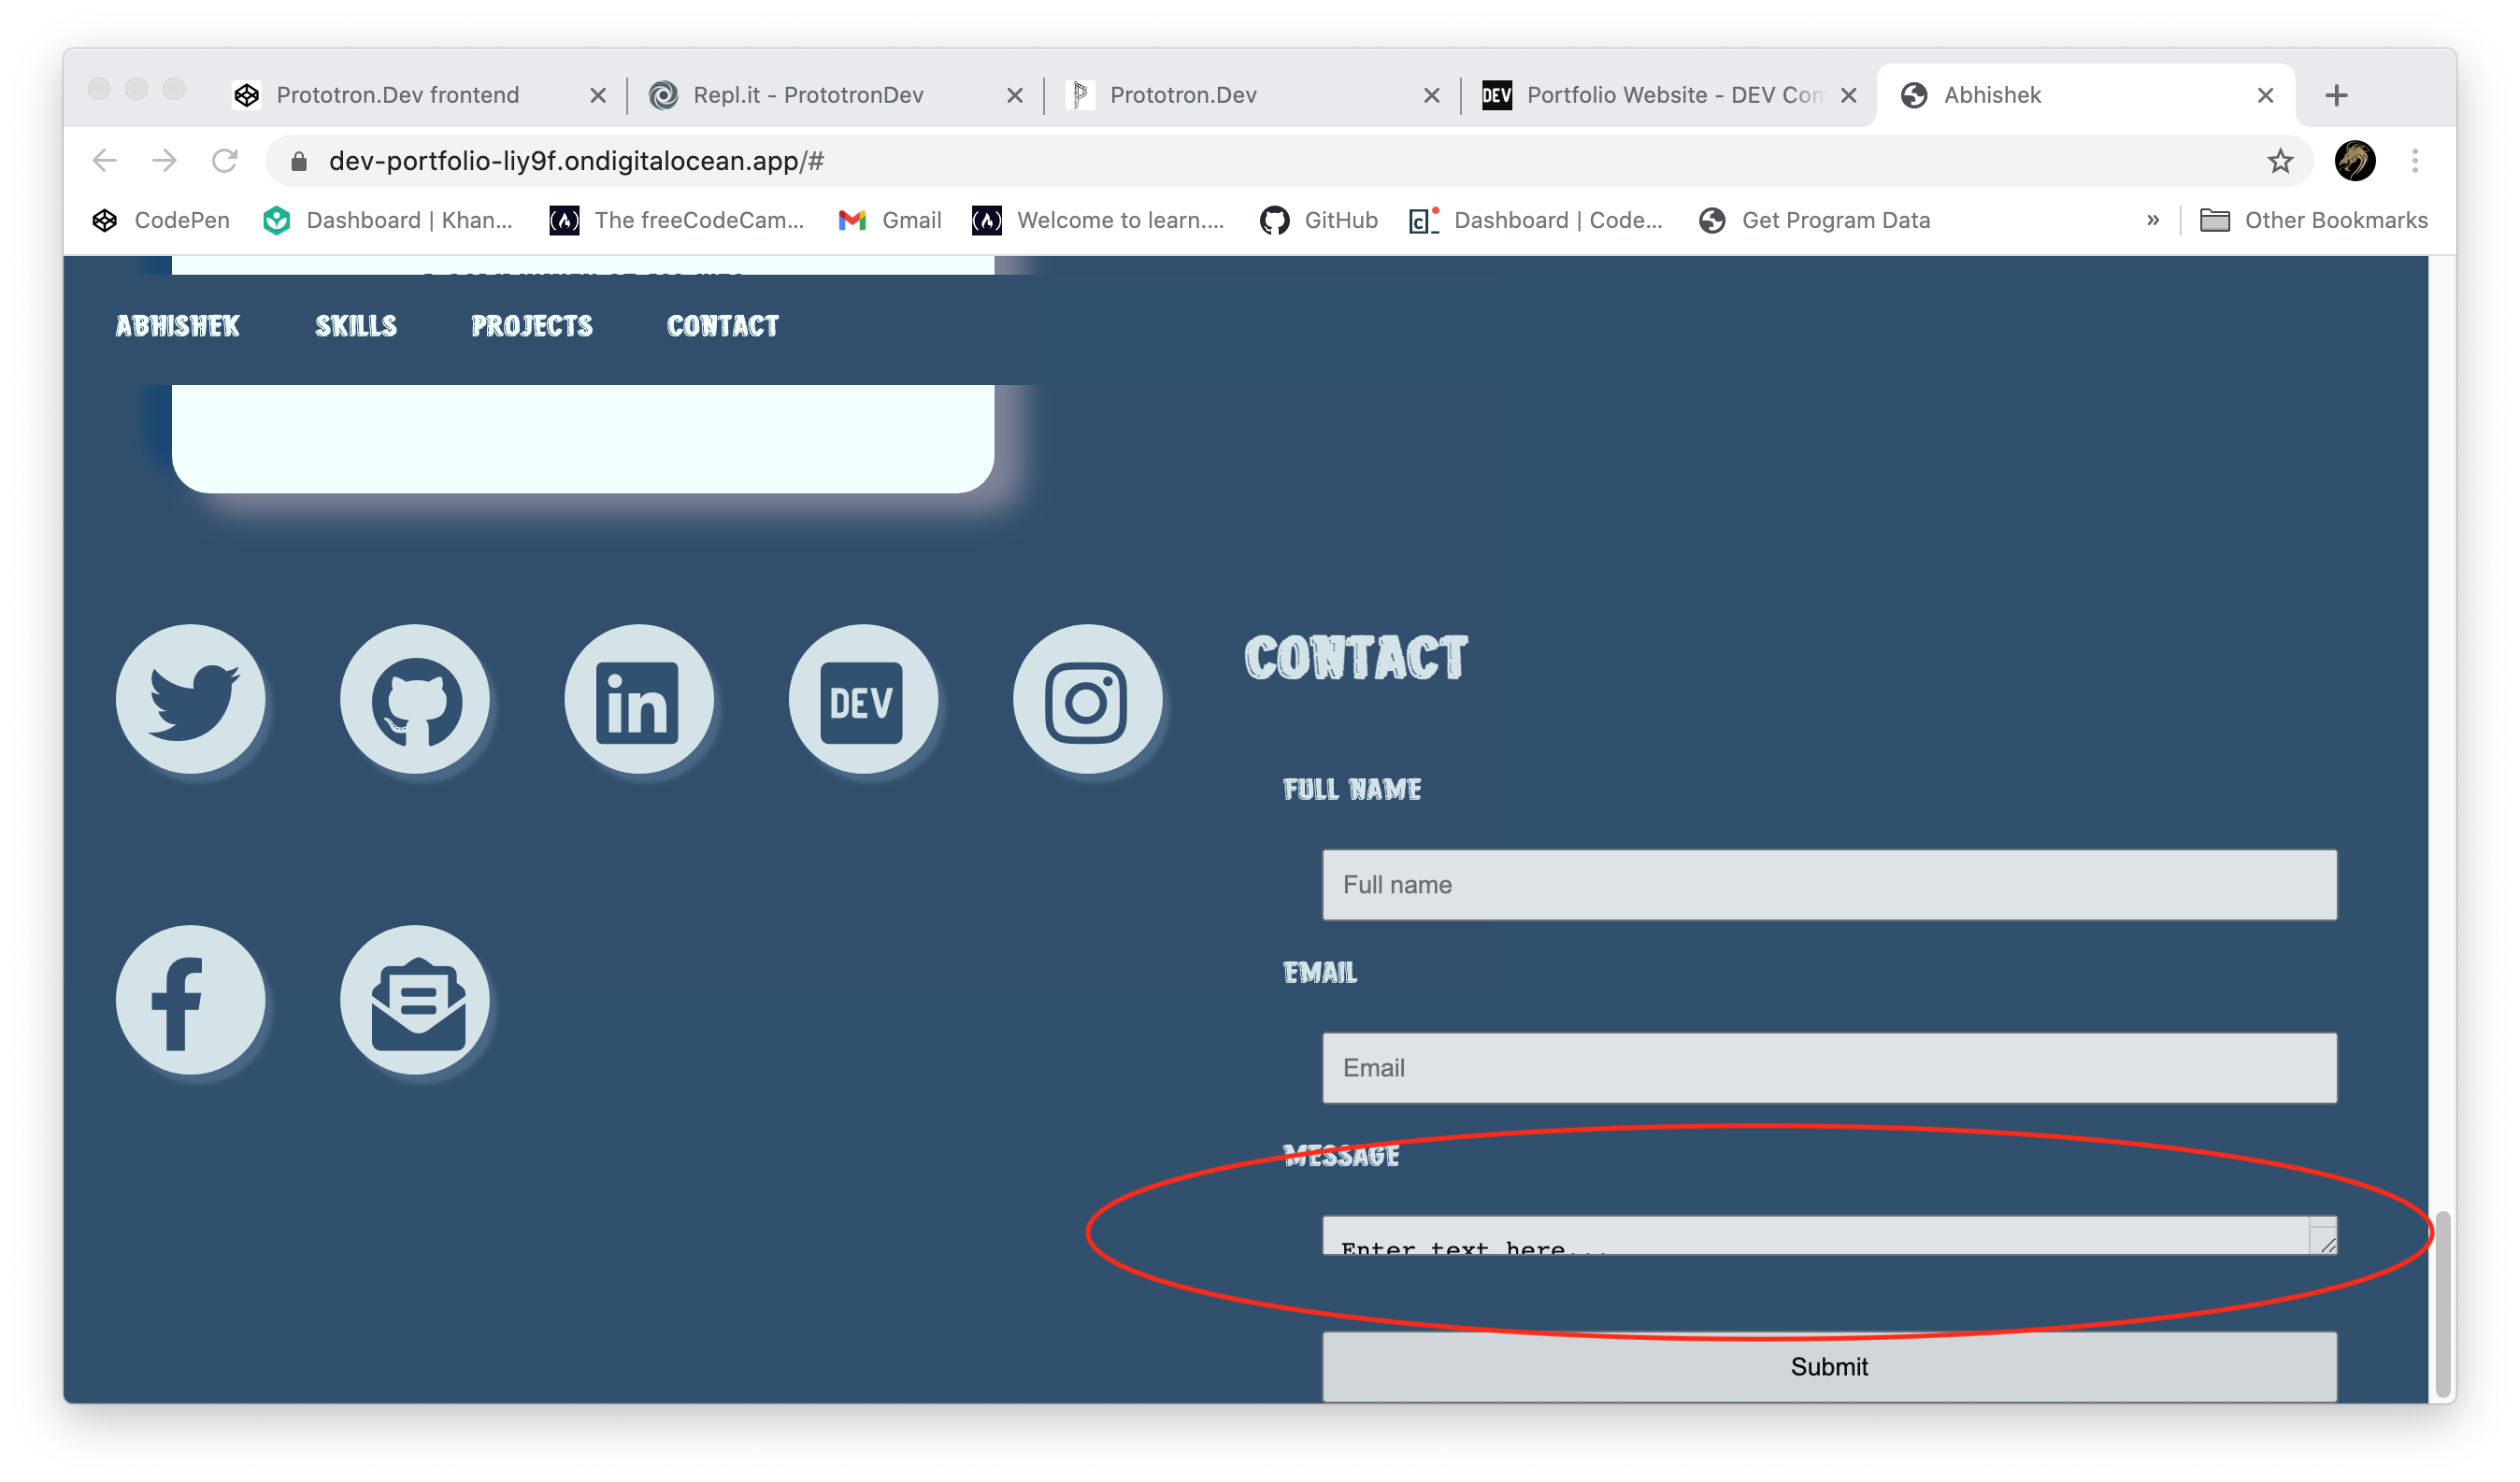
Task: View site security lock icon
Action: 298,161
